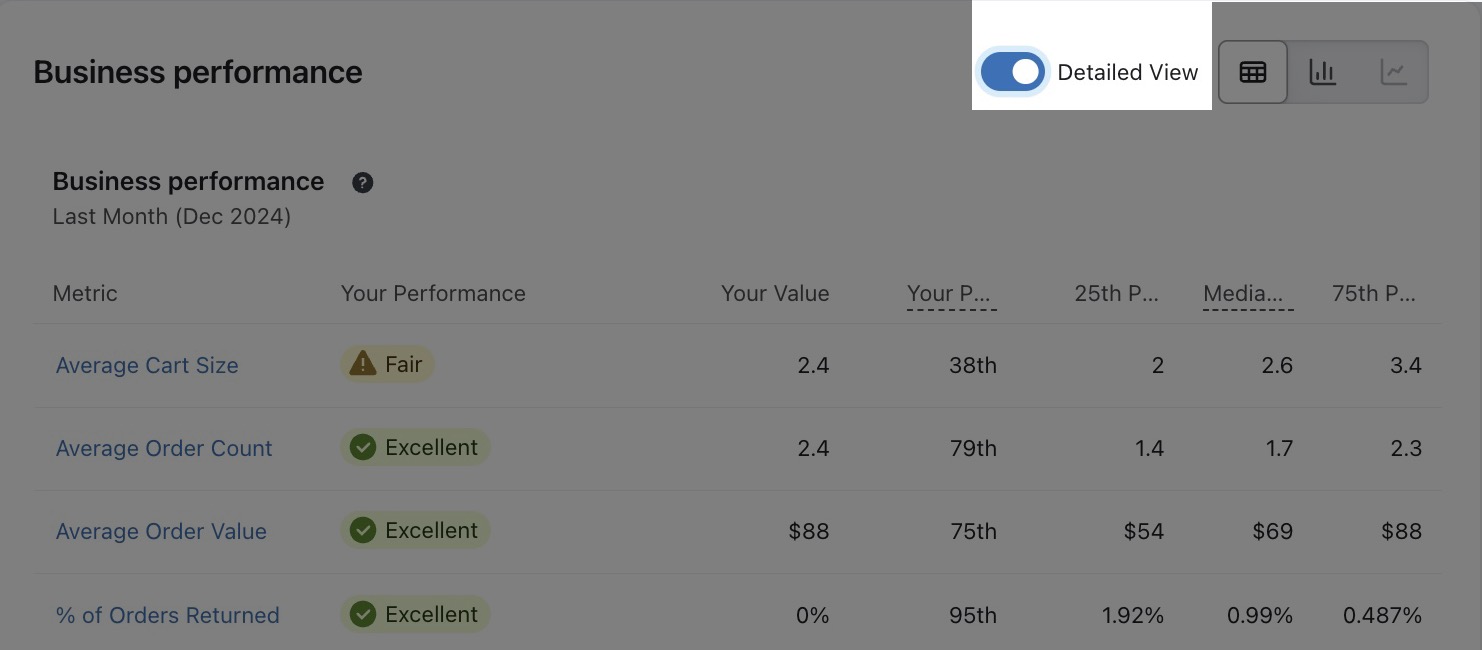Screen dimensions: 1482x650
Task: Open the Average Order Count metric link
Action: point(164,448)
